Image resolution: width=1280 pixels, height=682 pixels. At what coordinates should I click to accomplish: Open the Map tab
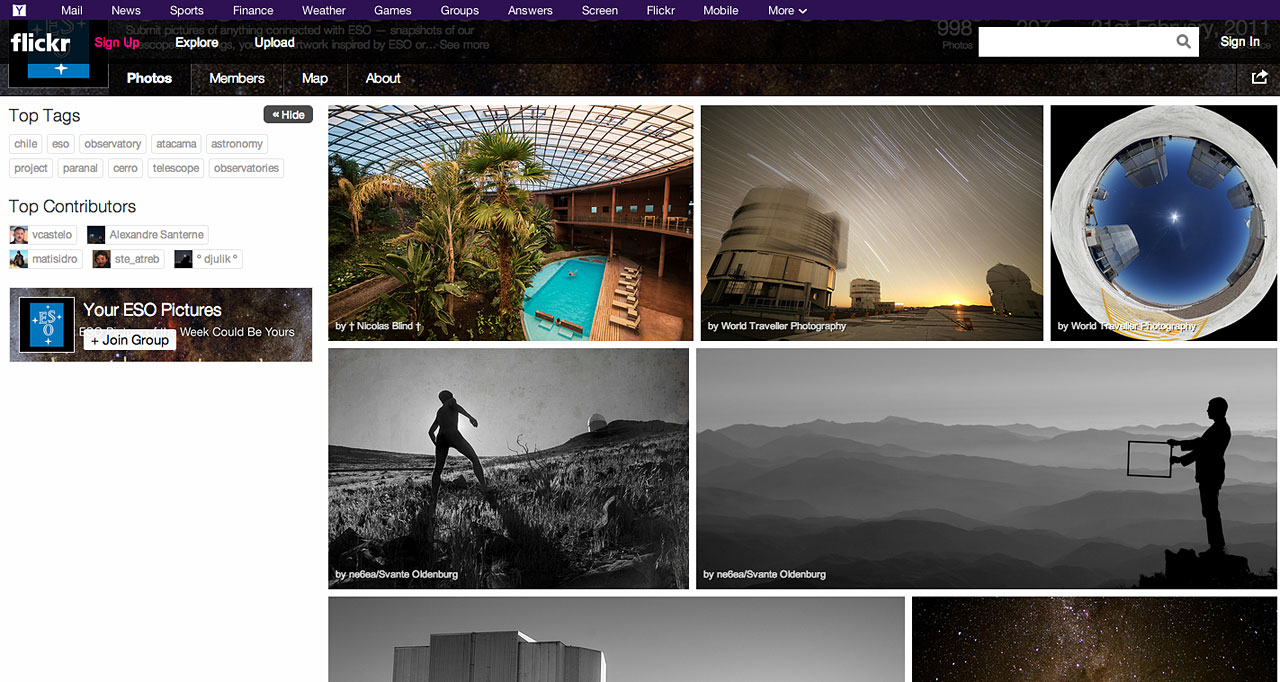click(315, 78)
